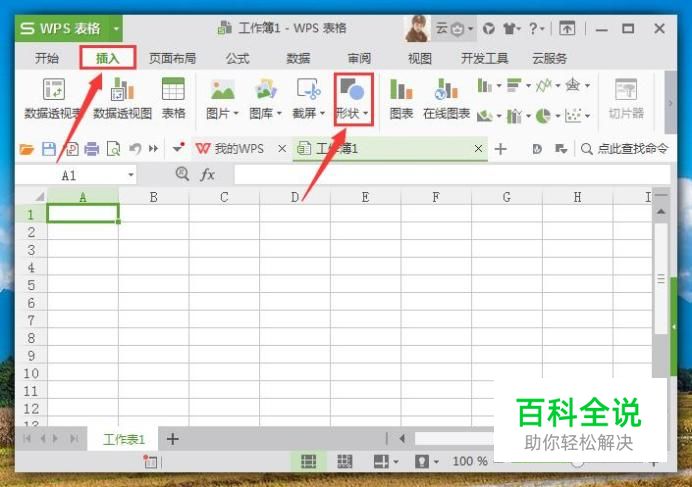
Task: Select column B header
Action: tap(154, 197)
